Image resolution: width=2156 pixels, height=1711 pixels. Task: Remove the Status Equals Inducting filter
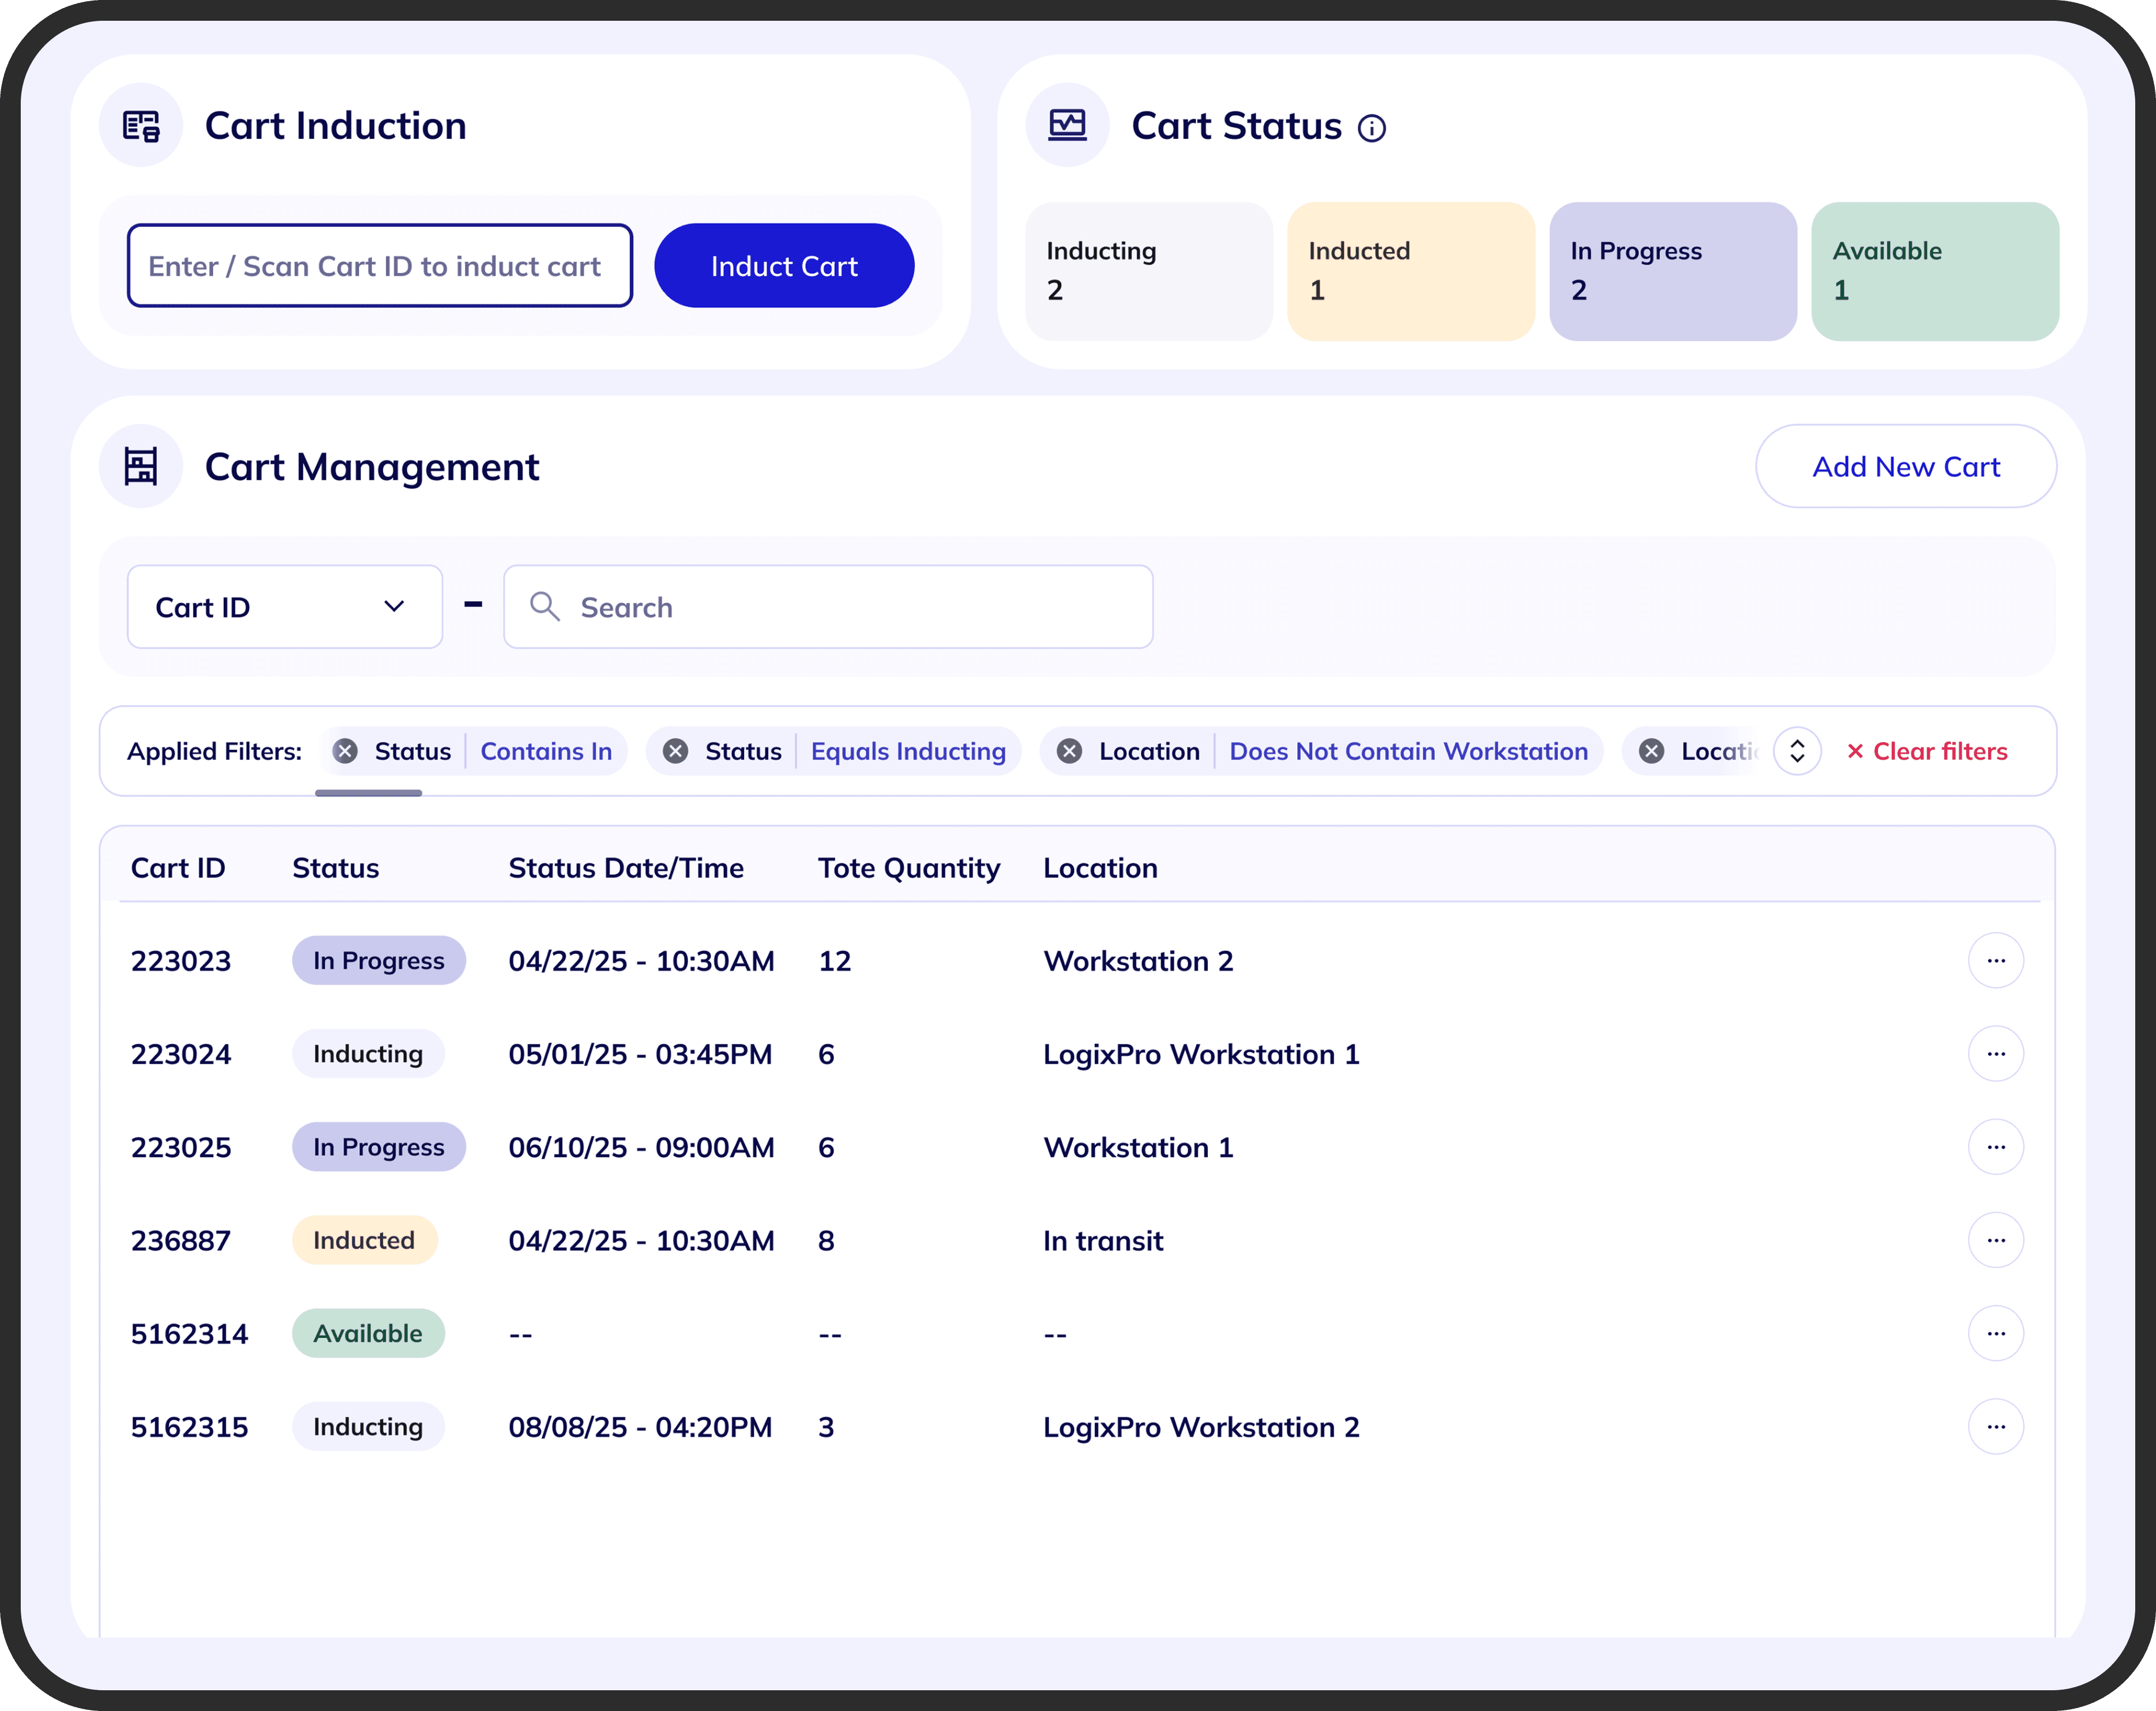676,751
